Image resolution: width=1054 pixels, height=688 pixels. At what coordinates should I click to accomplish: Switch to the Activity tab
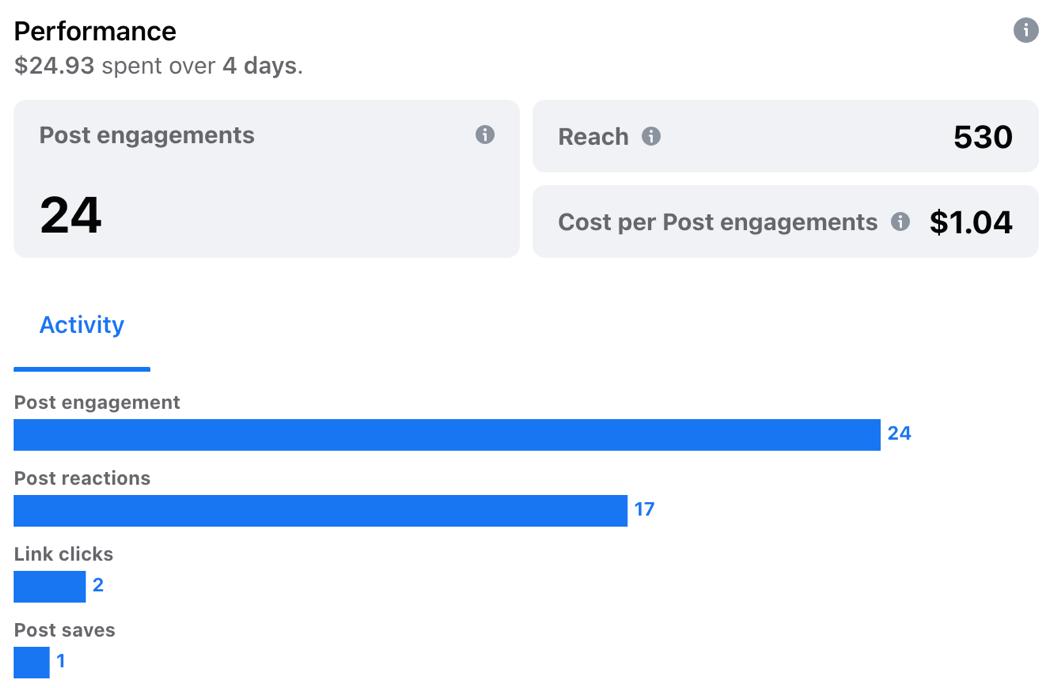tap(82, 325)
